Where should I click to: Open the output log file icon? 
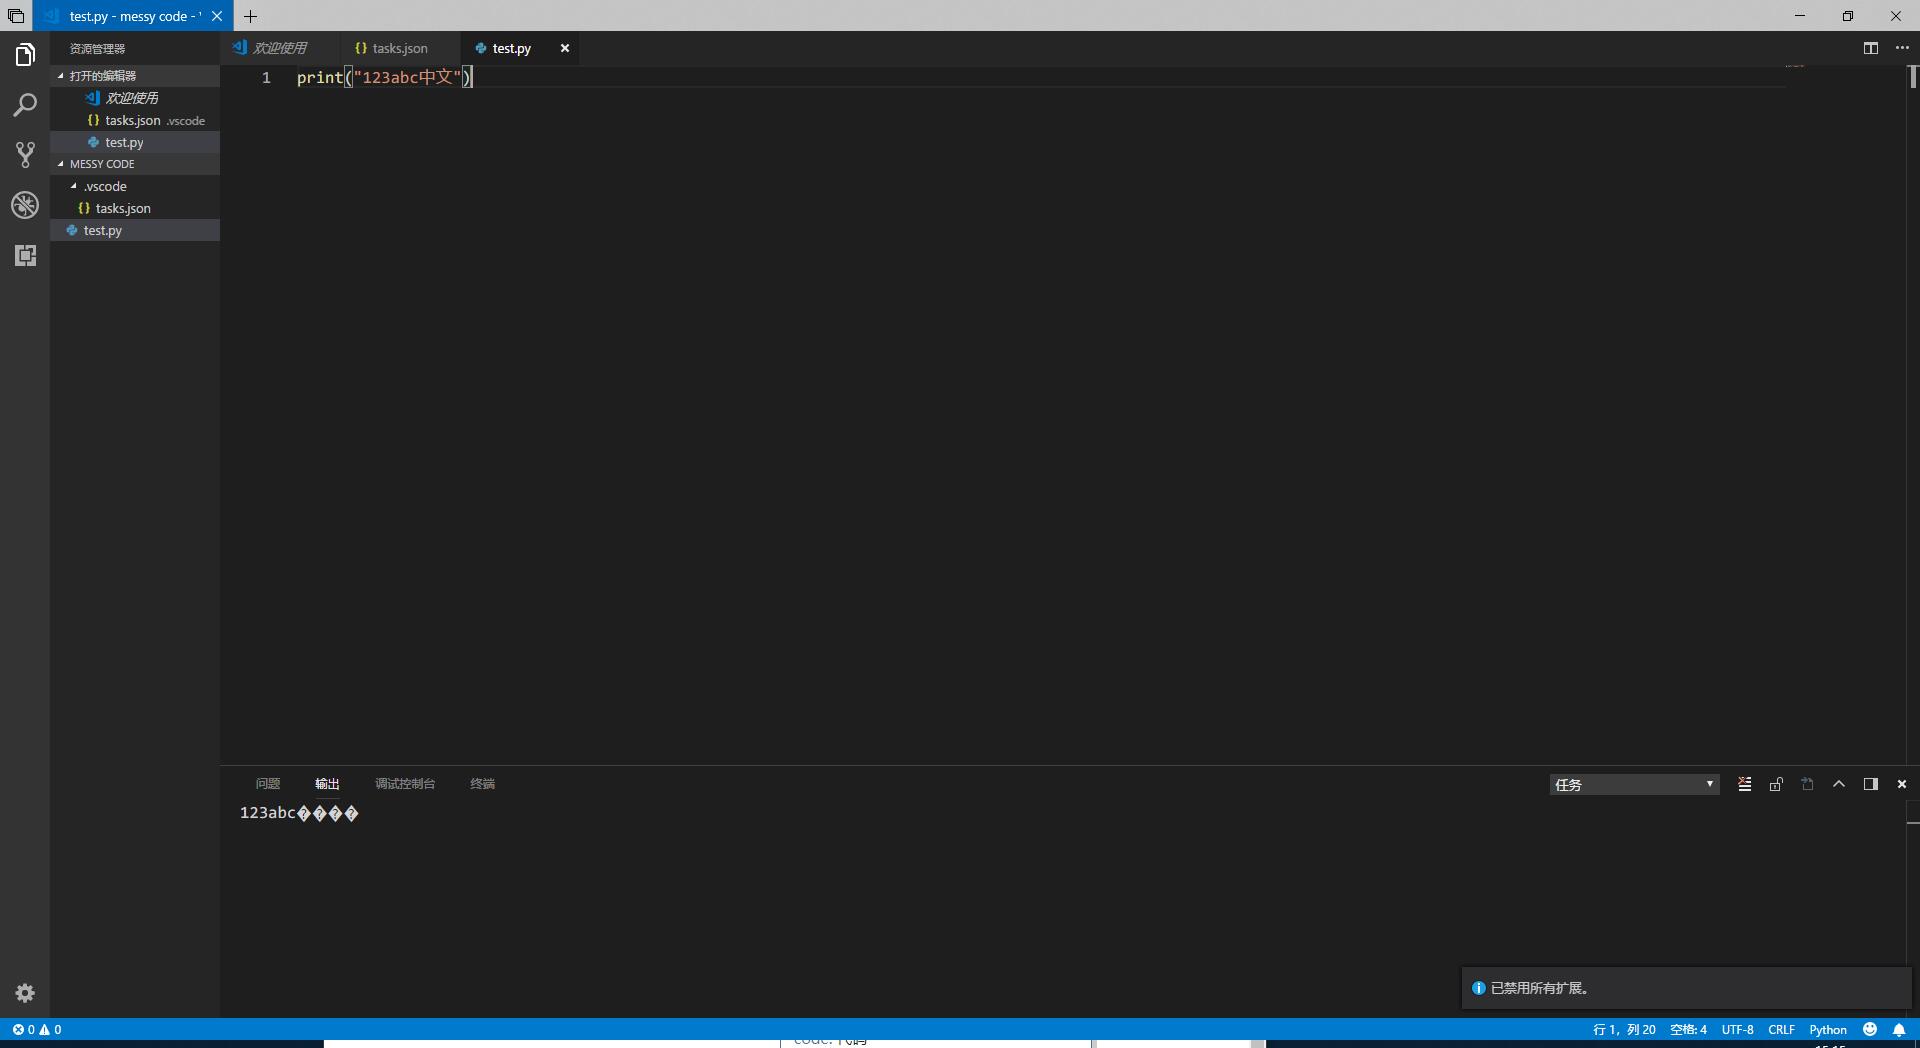(x=1807, y=784)
